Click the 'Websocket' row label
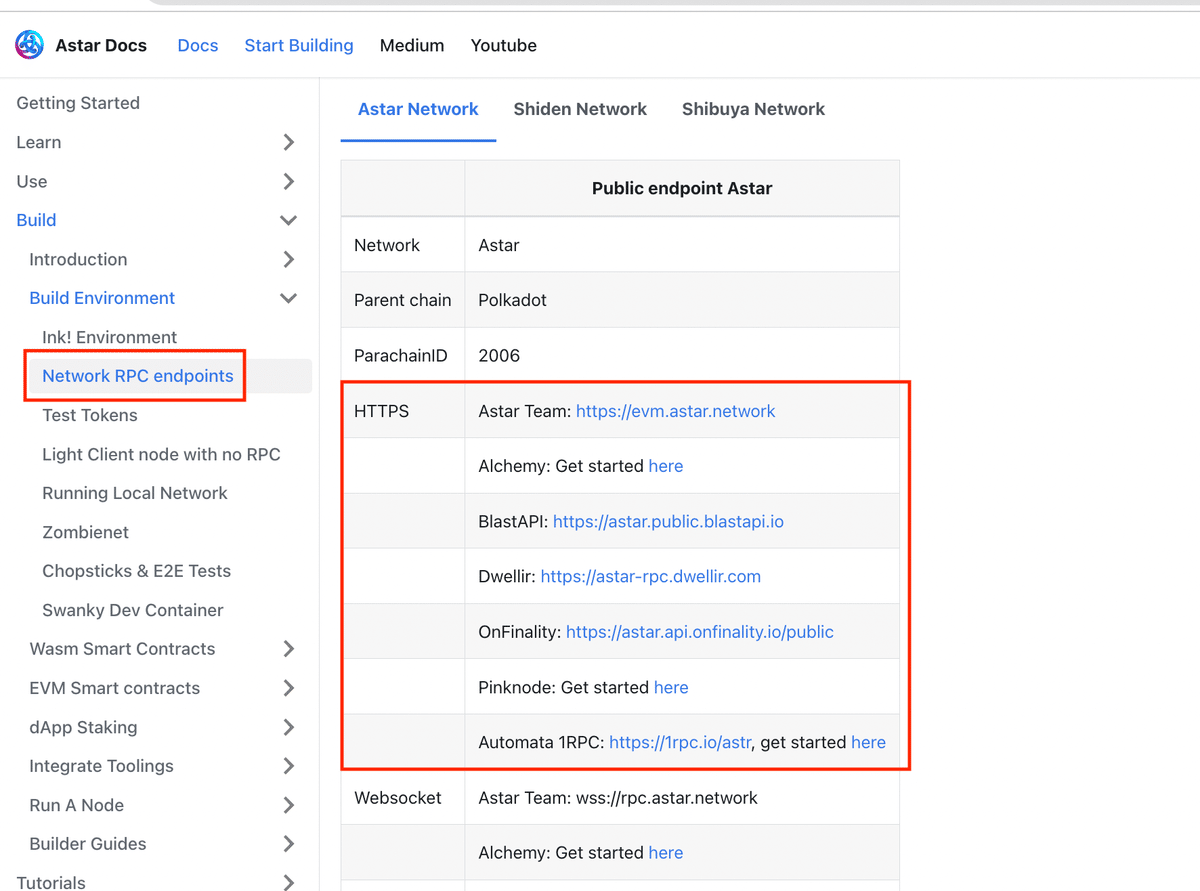This screenshot has height=891, width=1200. pos(397,798)
